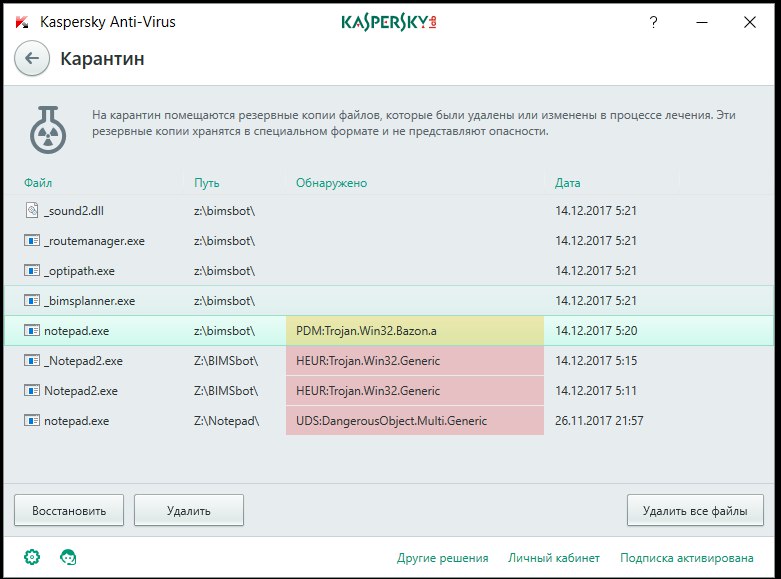The width and height of the screenshot is (781, 579).
Task: Sort by the Обнаружено column header
Action: click(x=332, y=183)
